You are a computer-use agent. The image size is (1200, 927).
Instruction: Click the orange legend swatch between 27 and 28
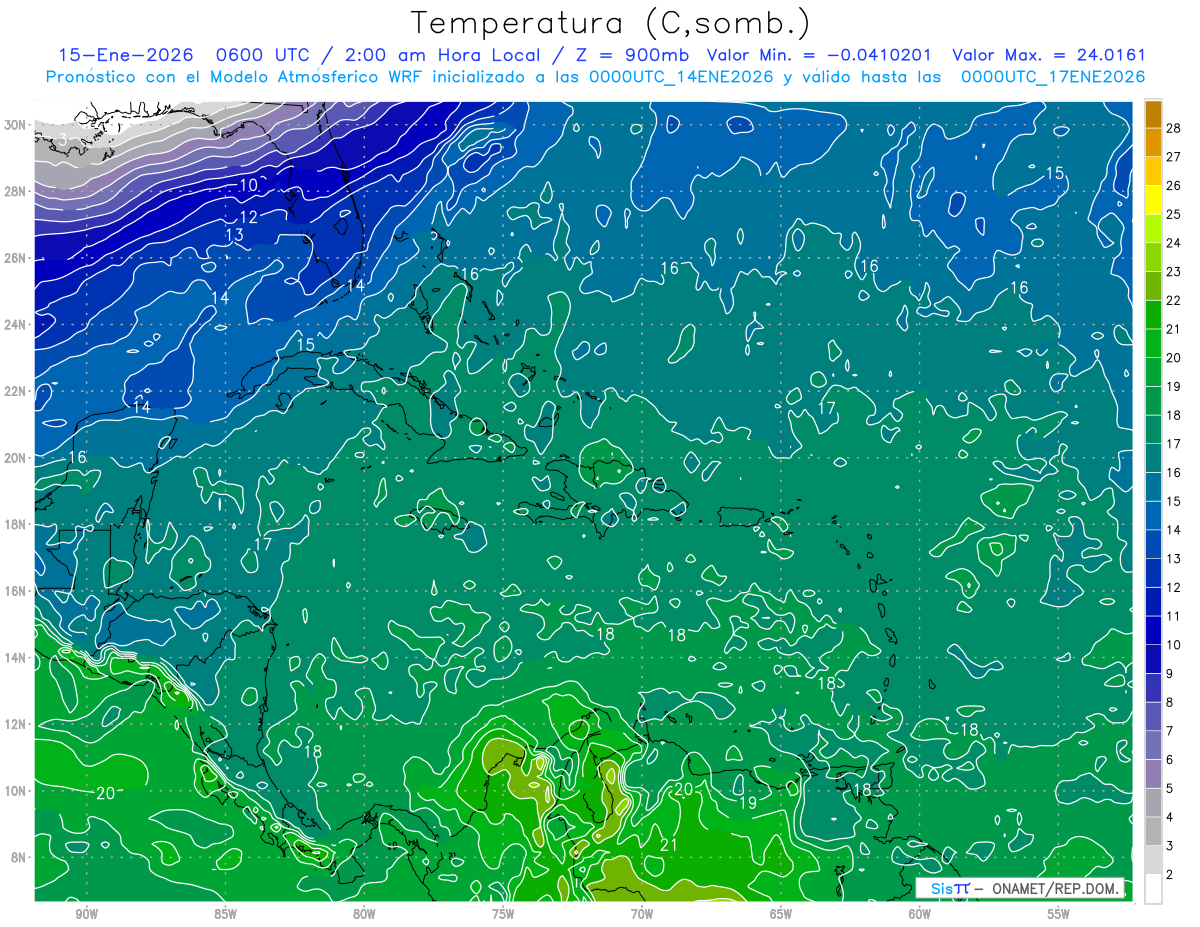coord(1154,141)
